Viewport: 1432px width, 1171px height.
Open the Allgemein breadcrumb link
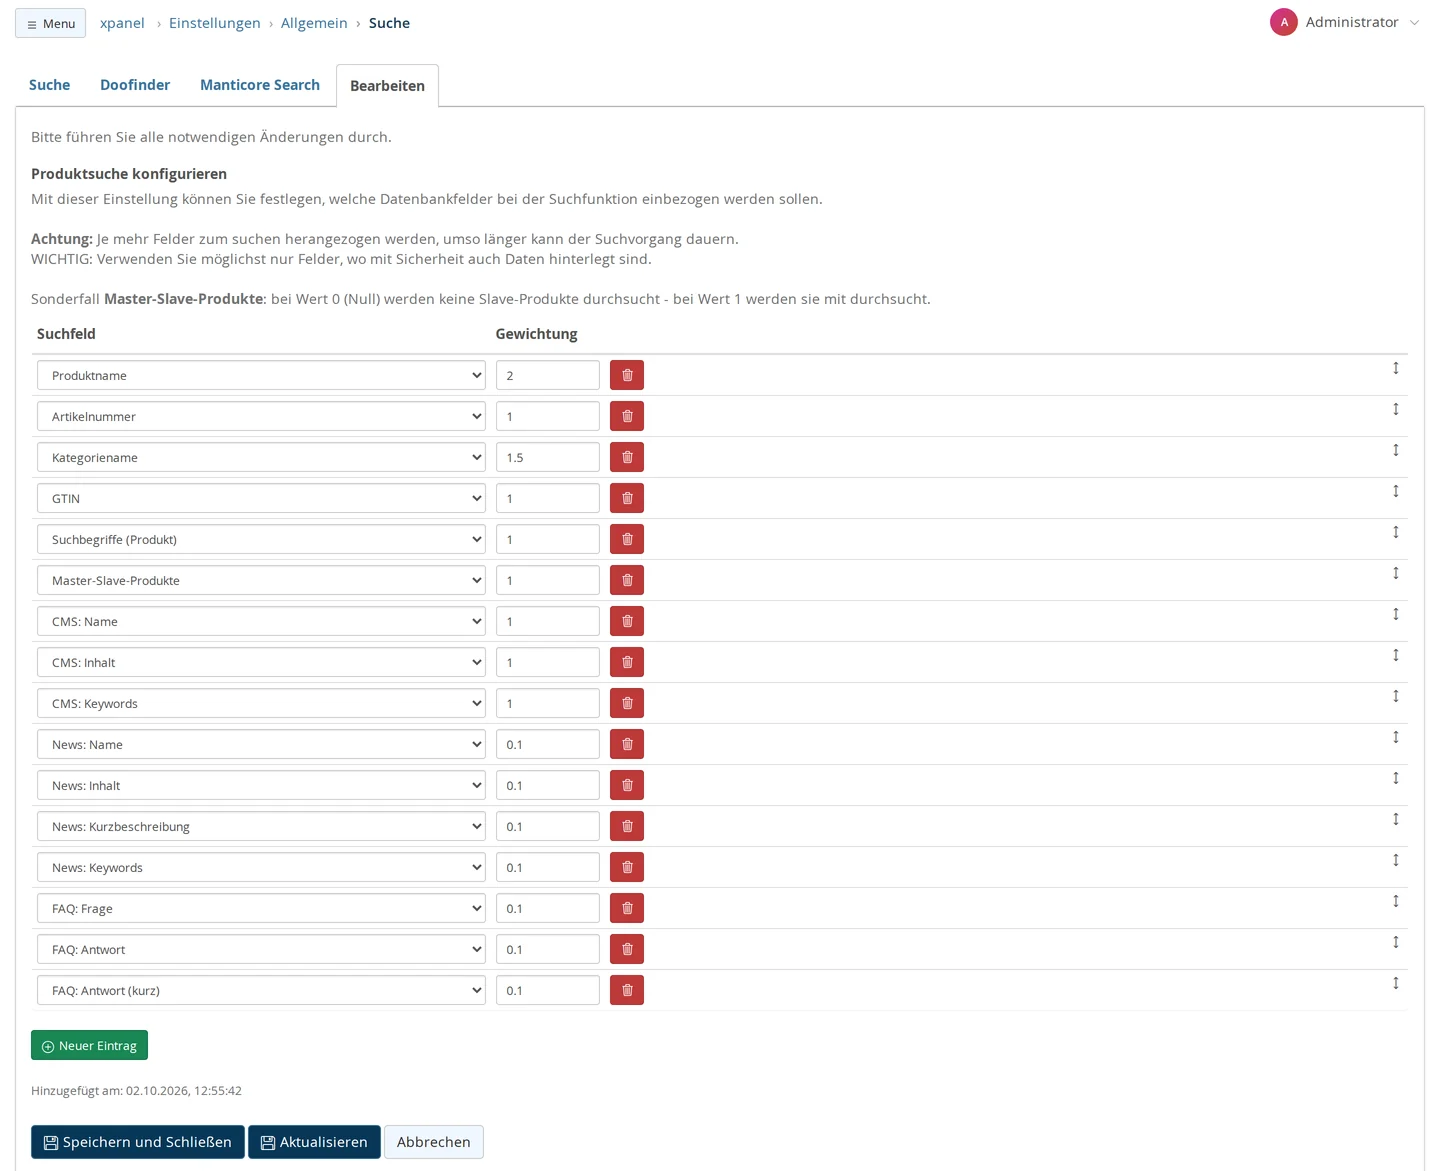tap(314, 23)
